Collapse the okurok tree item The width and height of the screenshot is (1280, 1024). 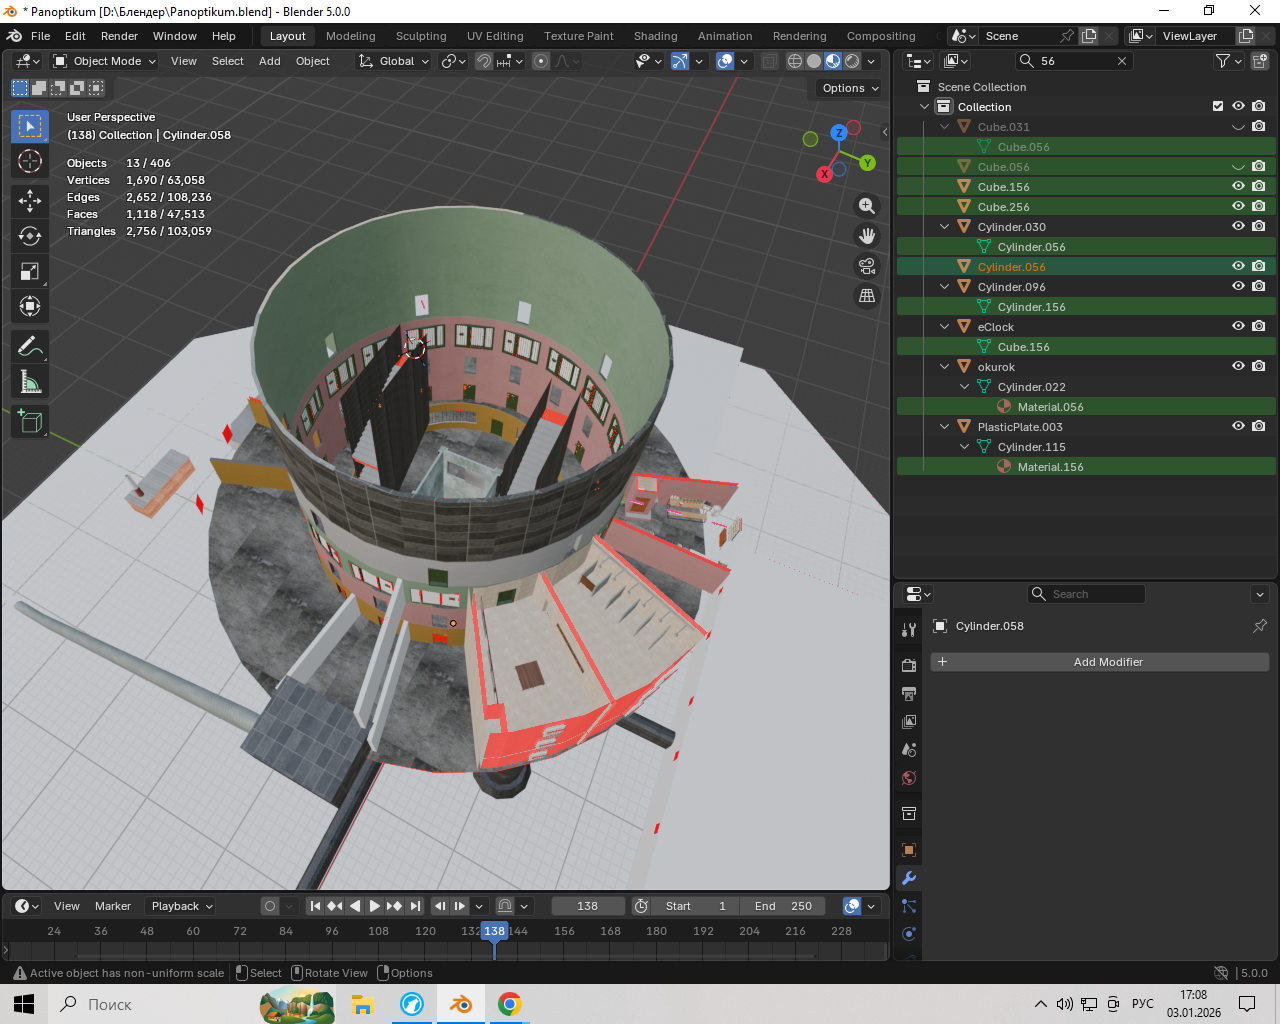pos(945,367)
